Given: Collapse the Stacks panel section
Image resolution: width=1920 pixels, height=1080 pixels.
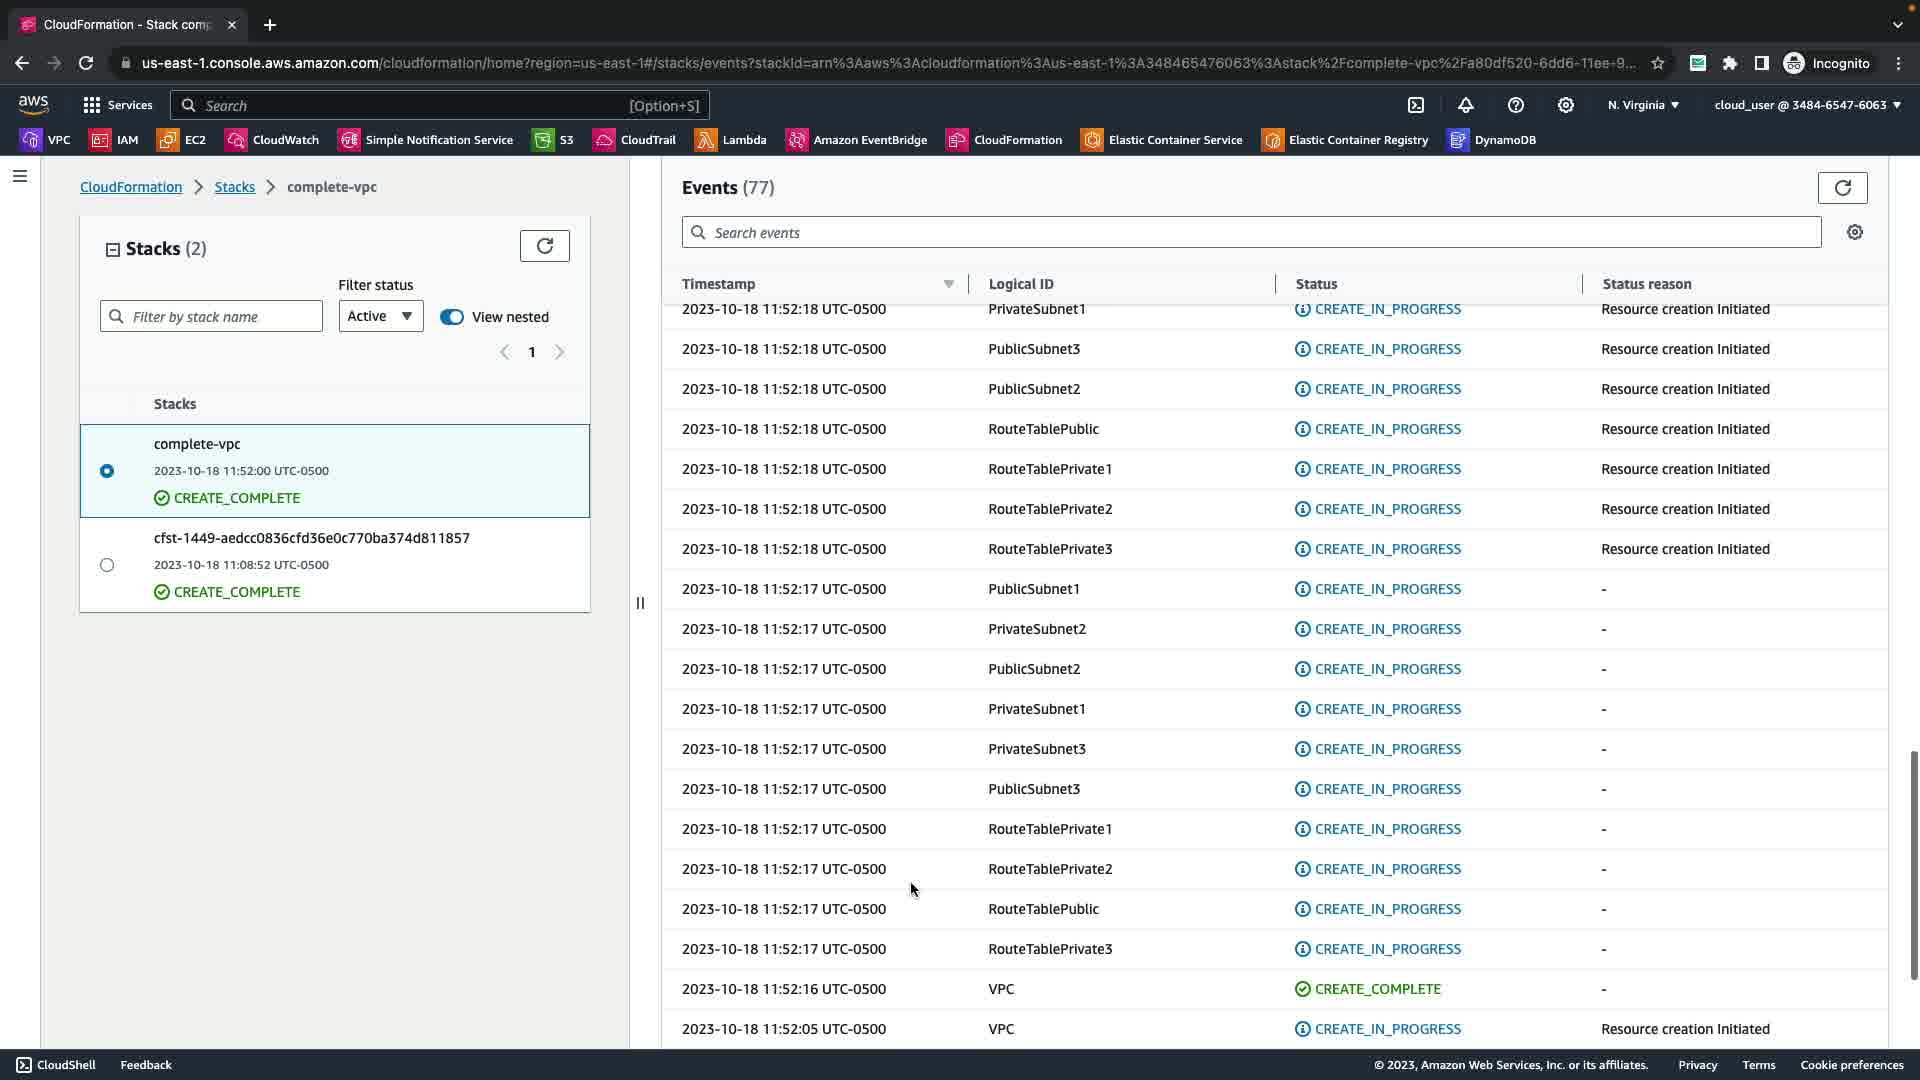Looking at the screenshot, I should (113, 250).
